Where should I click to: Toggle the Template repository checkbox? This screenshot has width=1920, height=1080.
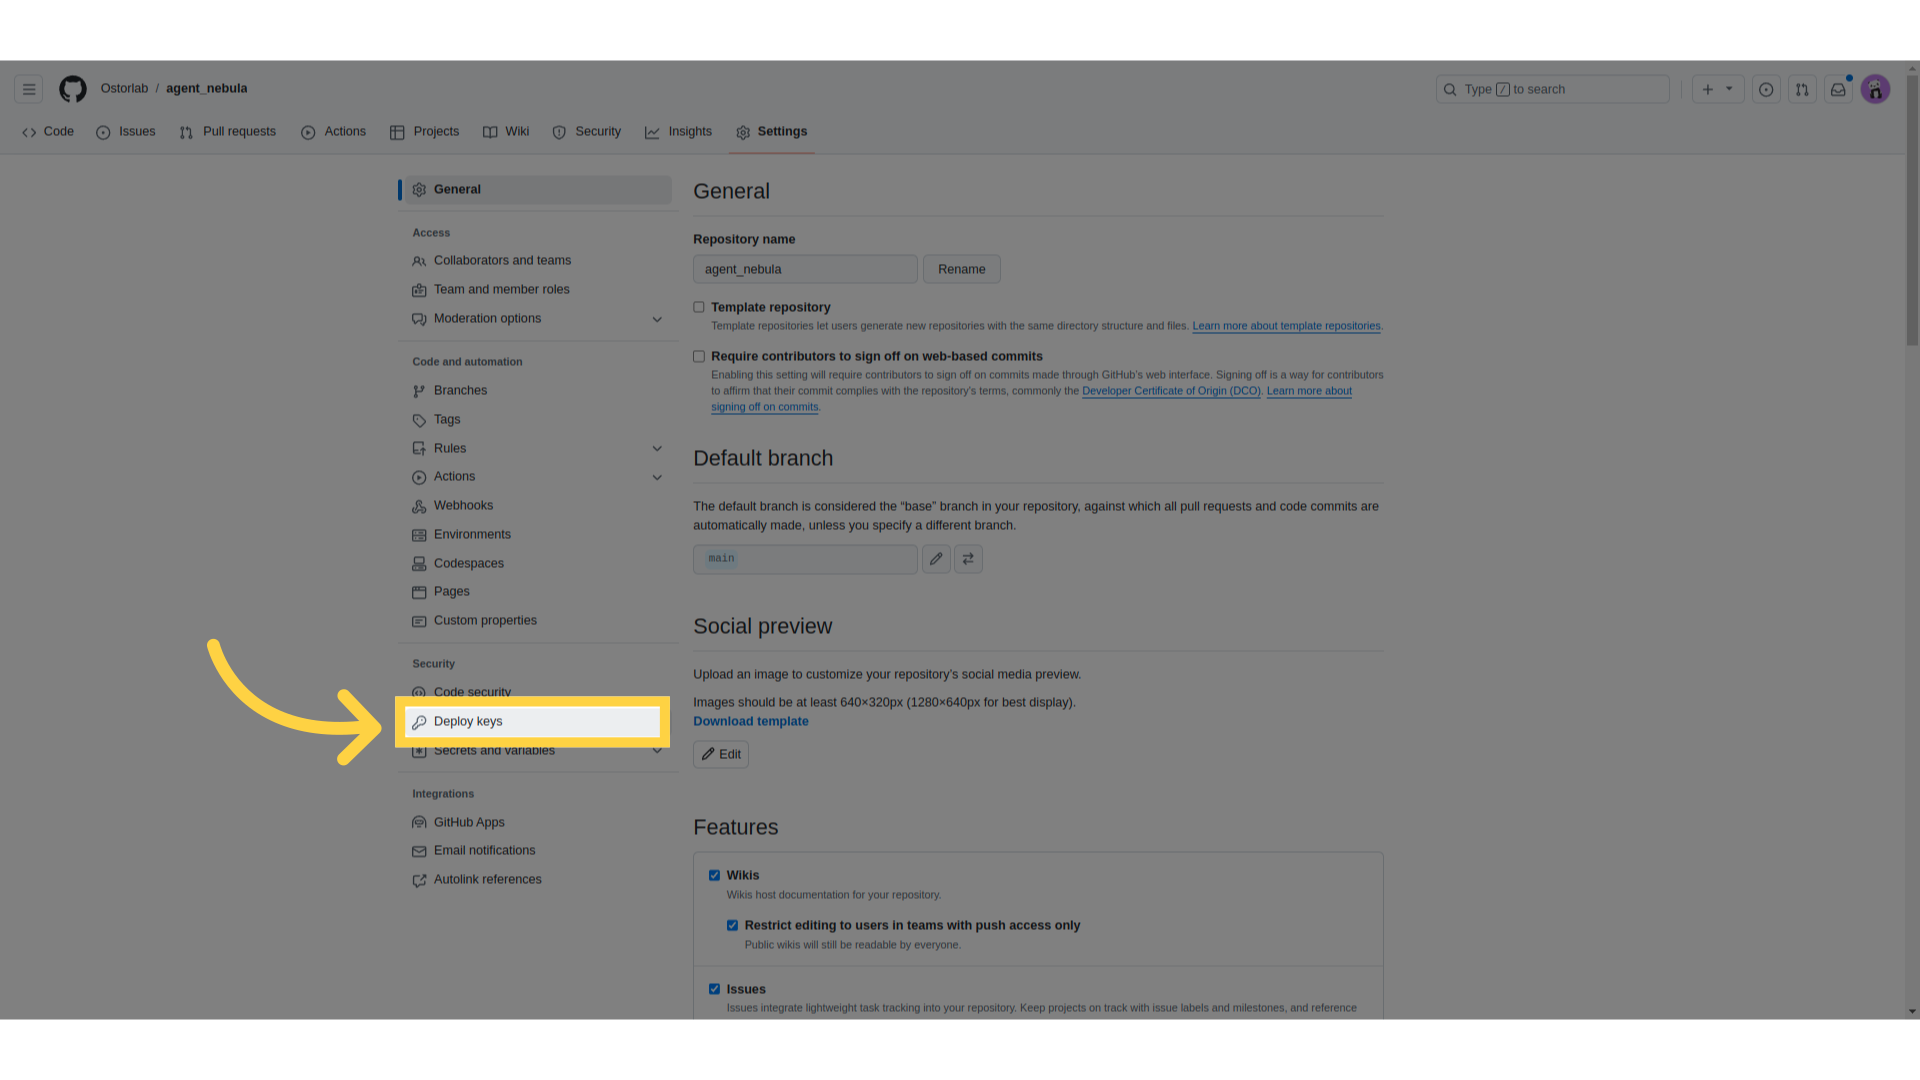tap(699, 306)
